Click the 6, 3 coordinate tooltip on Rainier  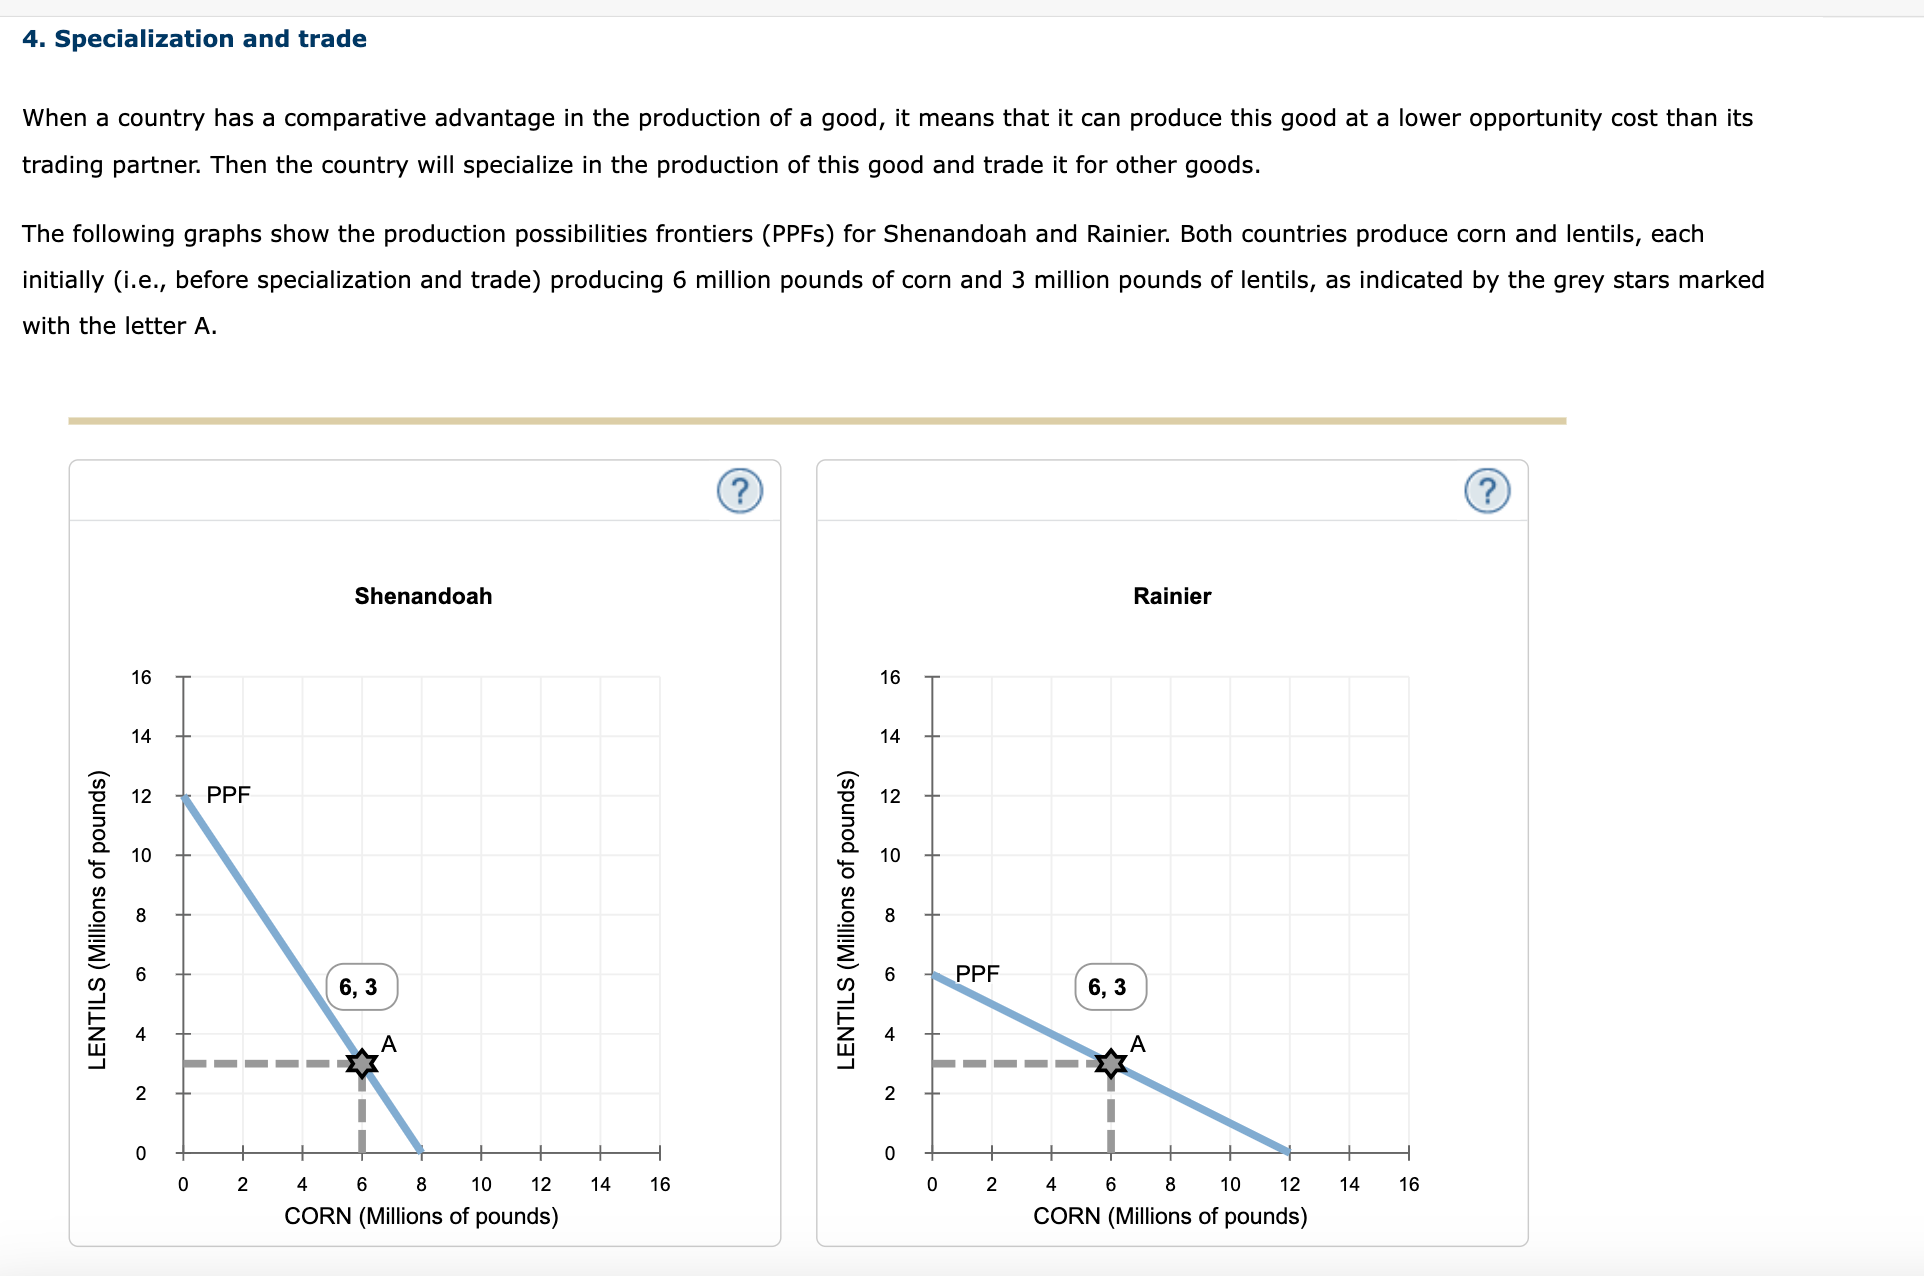(x=1110, y=986)
